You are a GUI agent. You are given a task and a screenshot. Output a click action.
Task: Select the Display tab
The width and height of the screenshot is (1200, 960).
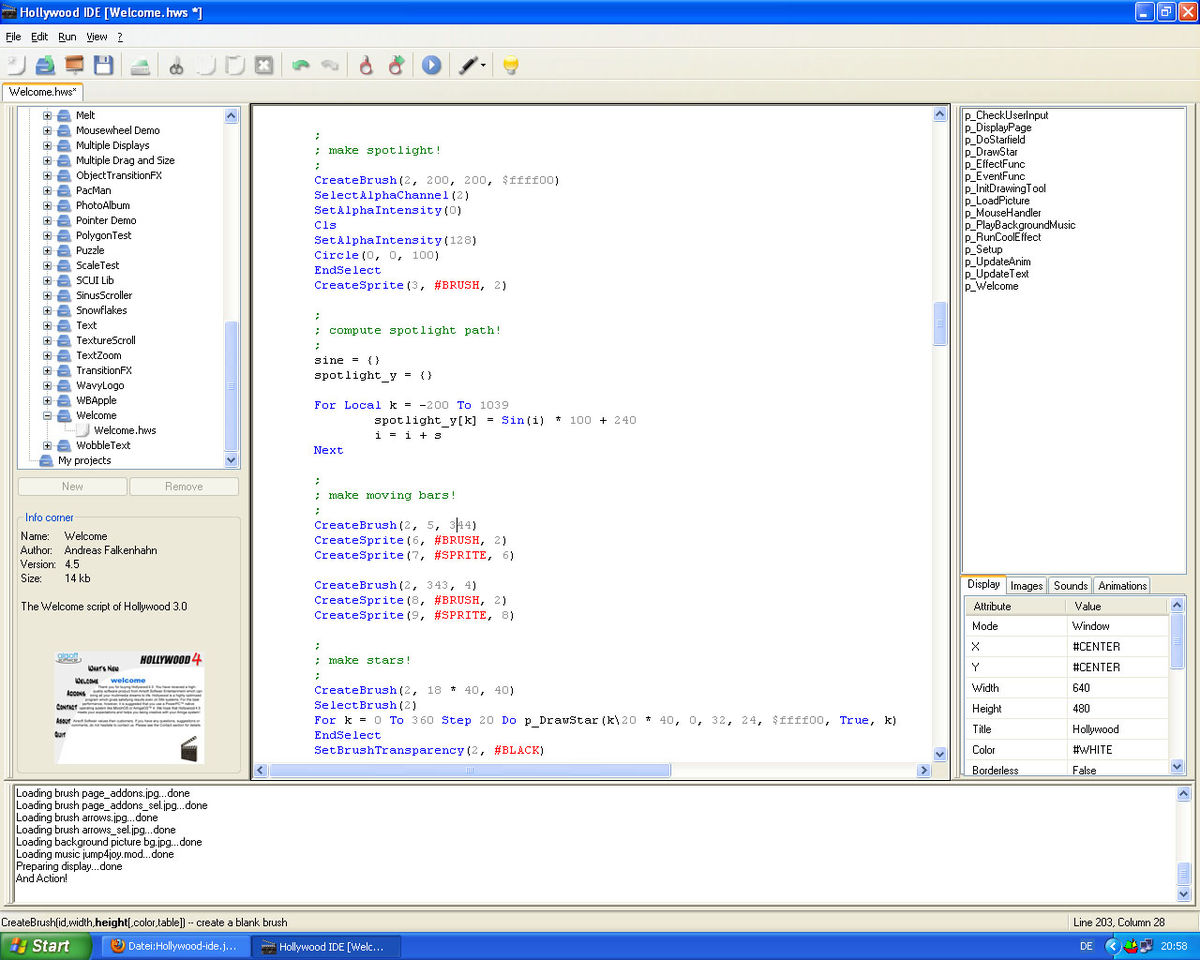(984, 585)
